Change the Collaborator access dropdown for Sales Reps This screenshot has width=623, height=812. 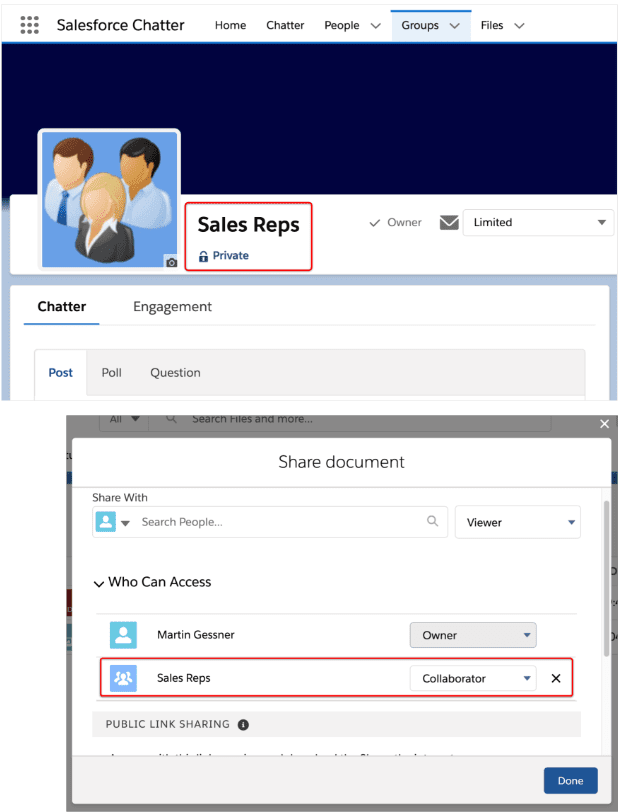[x=472, y=679]
